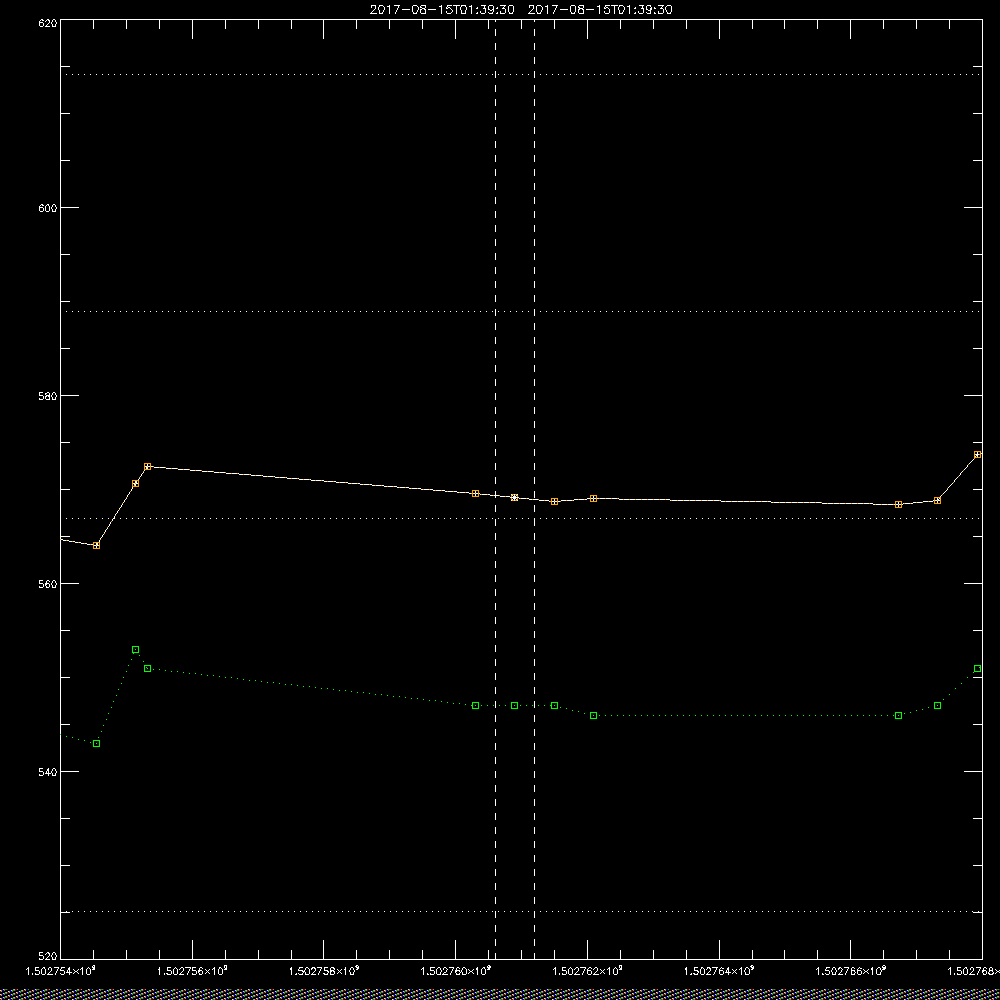1000x1000 pixels.
Task: Click the topmost horizontal dotted line near 614
Action: [521, 75]
